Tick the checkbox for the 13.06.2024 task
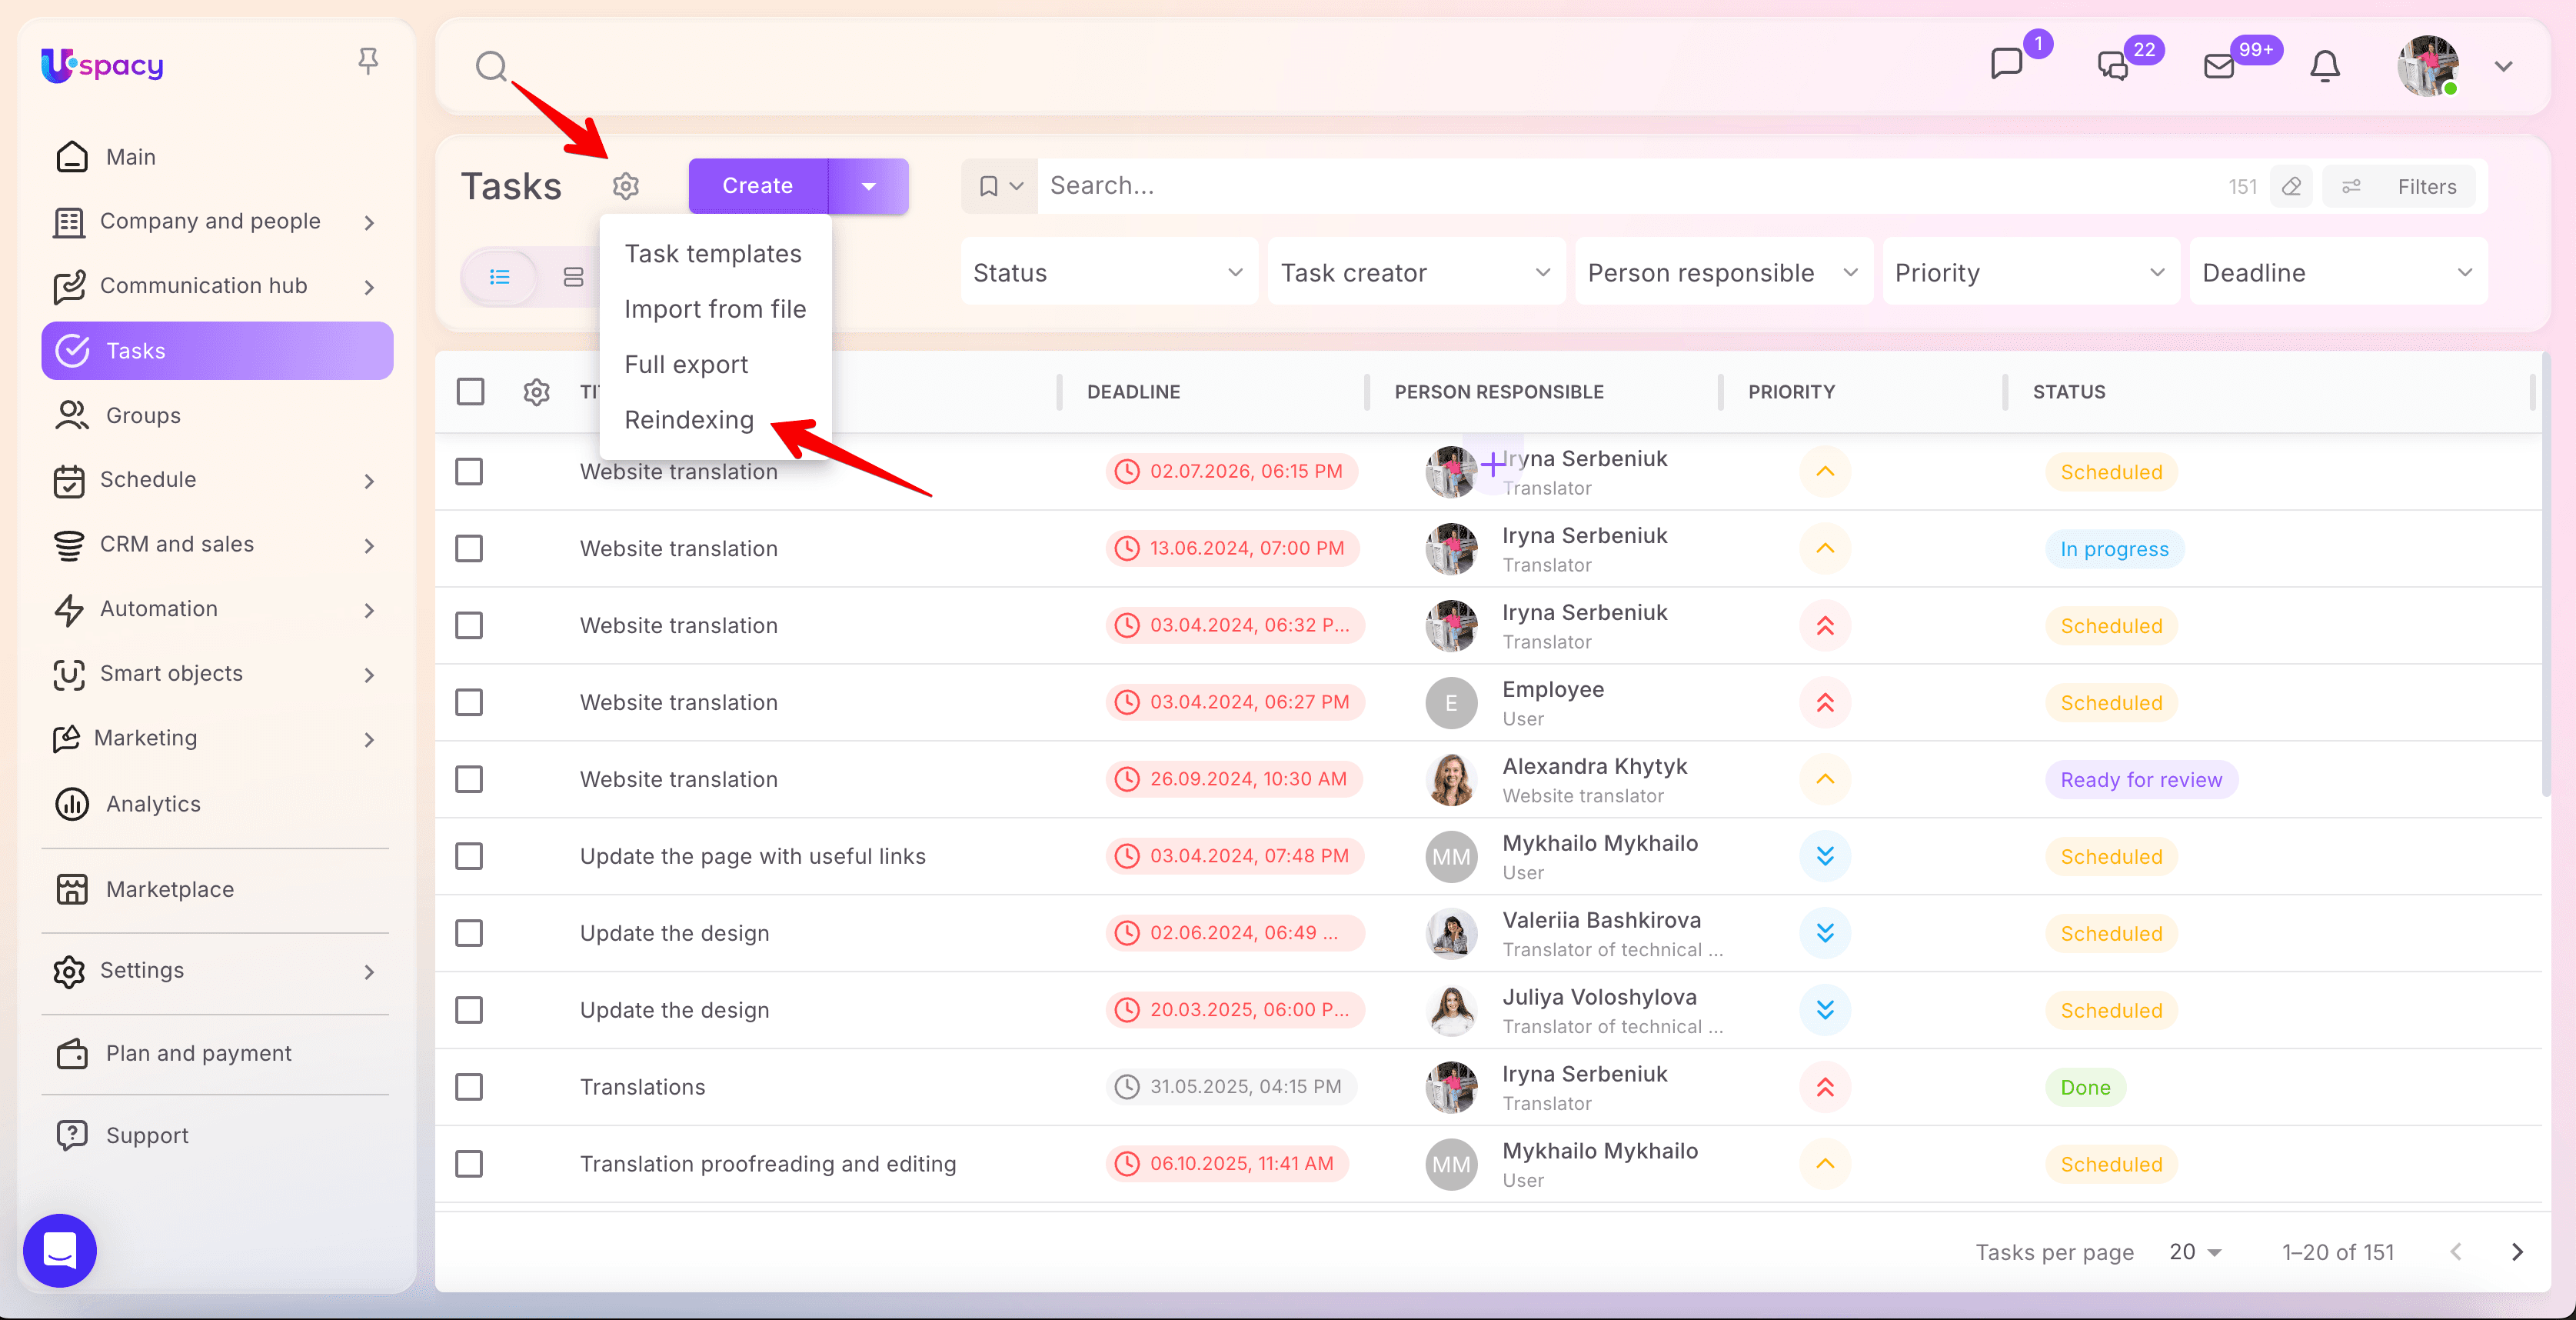2576x1320 pixels. 469,548
